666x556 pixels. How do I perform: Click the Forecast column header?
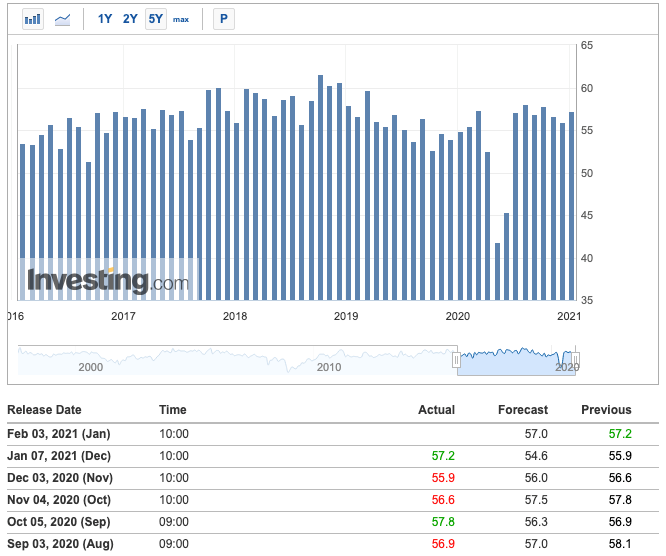(x=523, y=410)
